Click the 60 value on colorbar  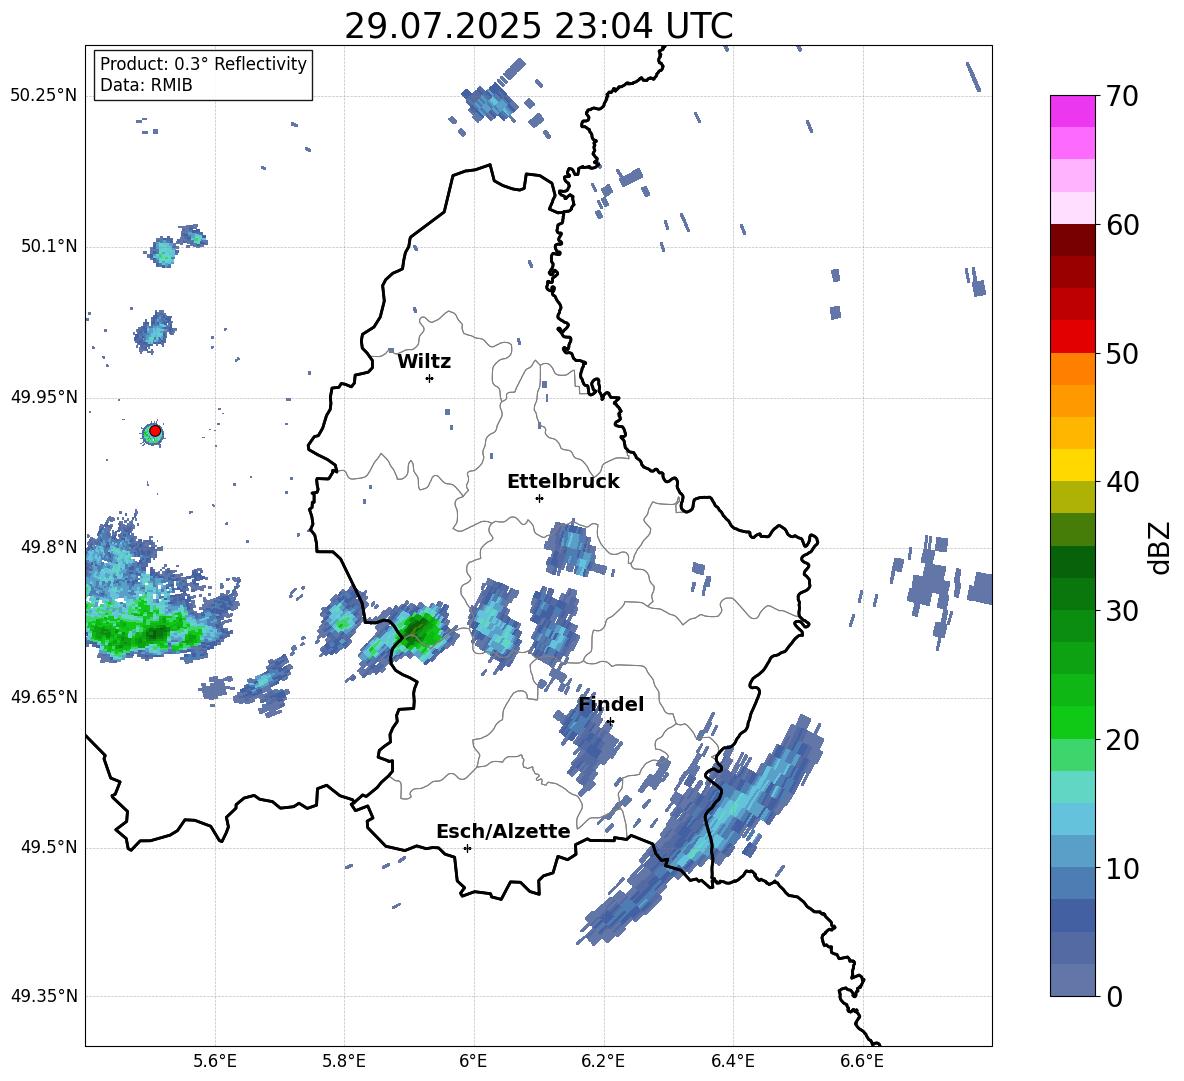click(x=1121, y=225)
